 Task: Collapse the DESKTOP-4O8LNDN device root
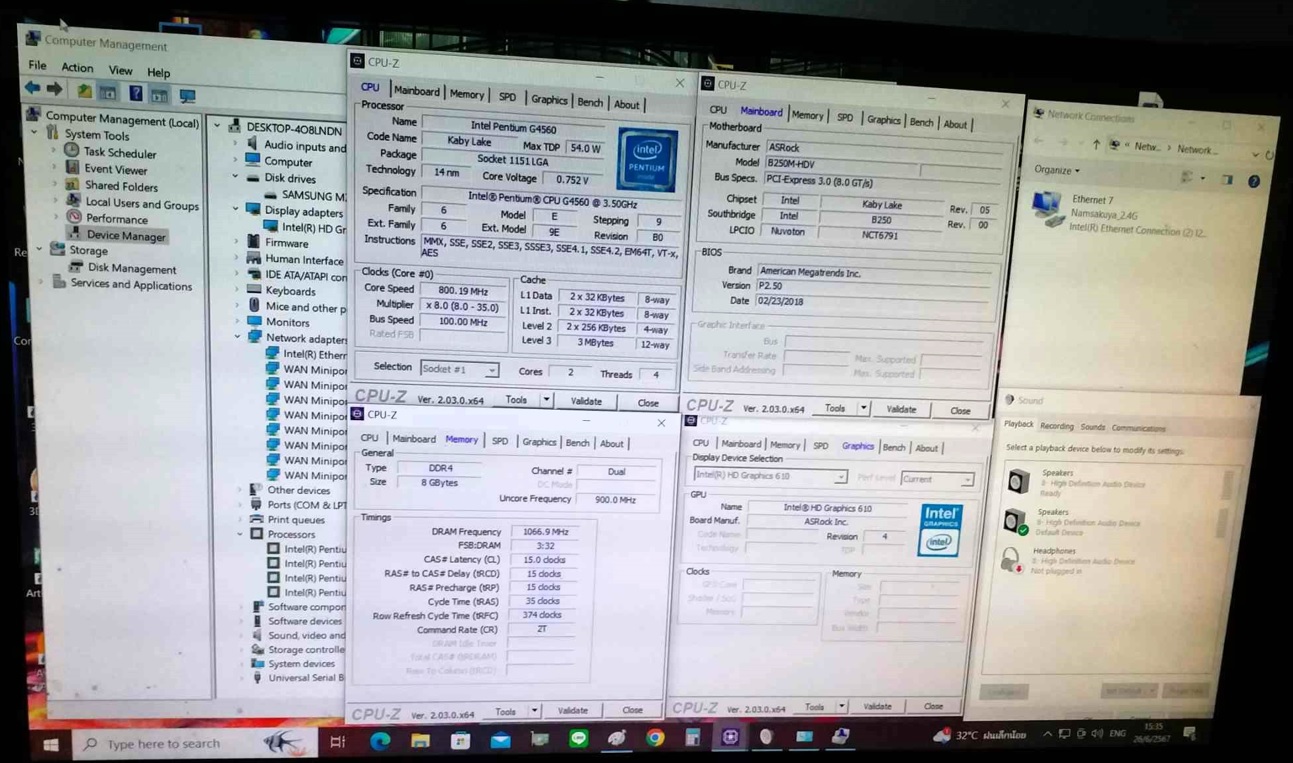[218, 126]
